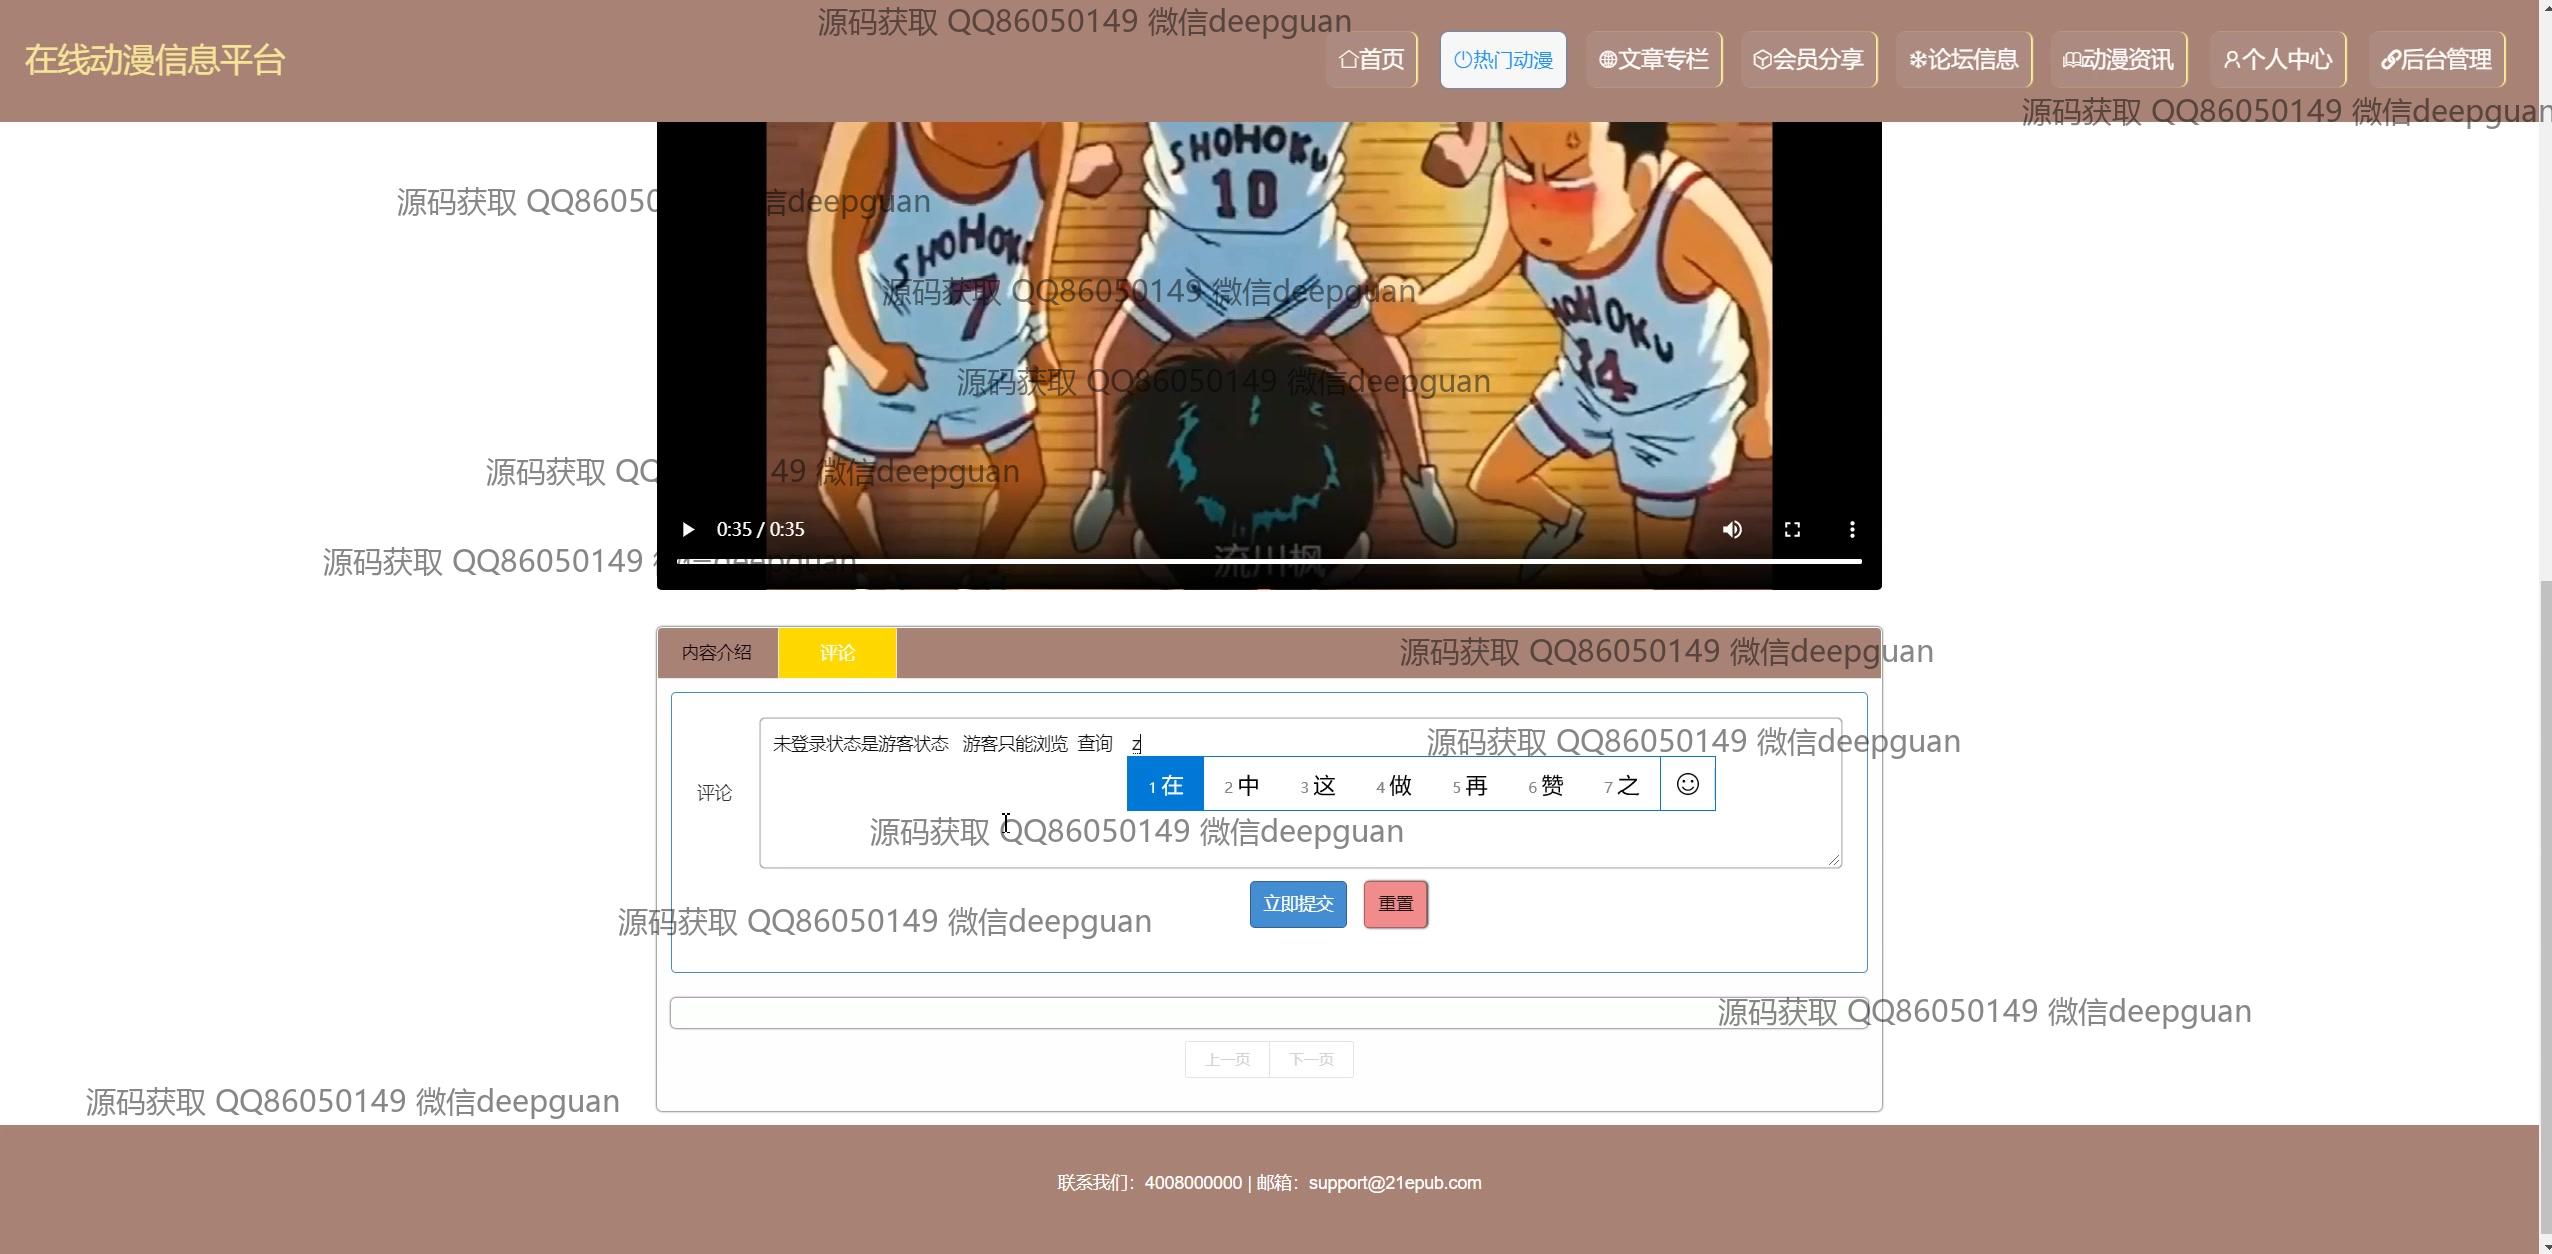Image resolution: width=2552 pixels, height=1254 pixels.
Task: Choose IME candidate 再
Action: pos(1469,785)
